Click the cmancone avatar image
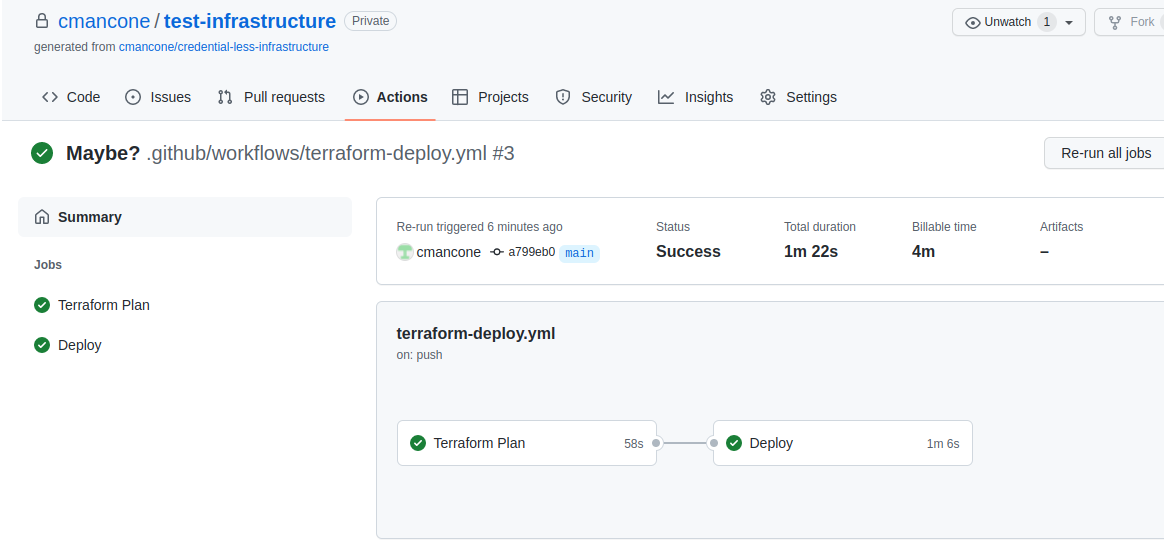This screenshot has height=542, width=1164. coord(405,252)
